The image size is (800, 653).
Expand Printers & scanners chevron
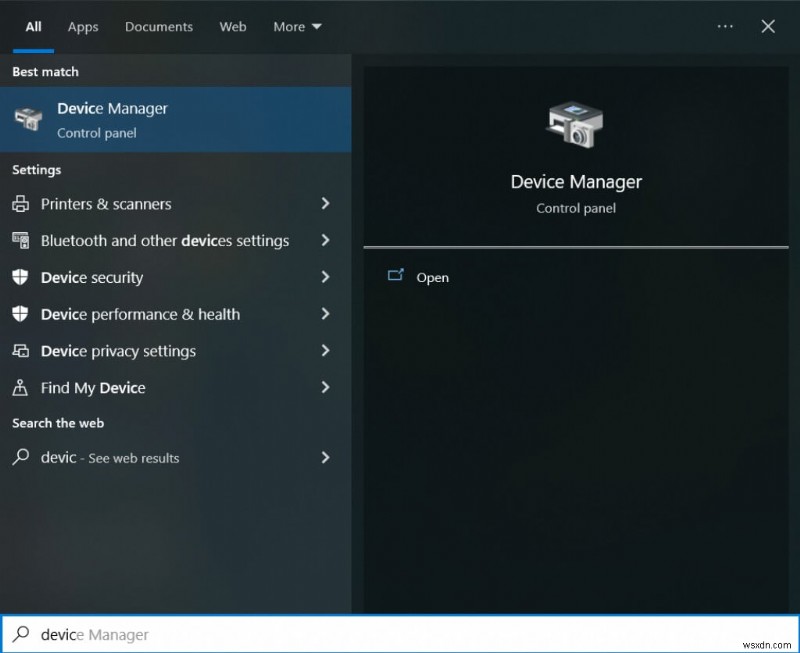[326, 204]
